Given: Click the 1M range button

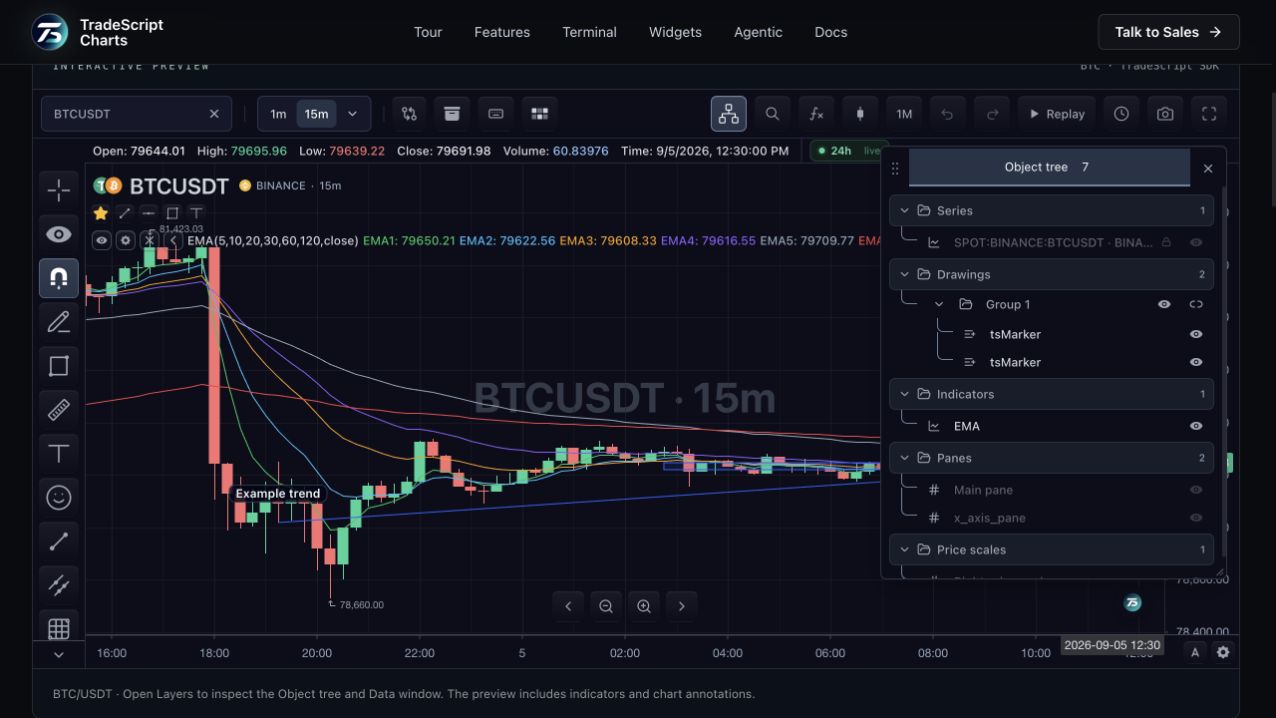Looking at the screenshot, I should click(904, 114).
